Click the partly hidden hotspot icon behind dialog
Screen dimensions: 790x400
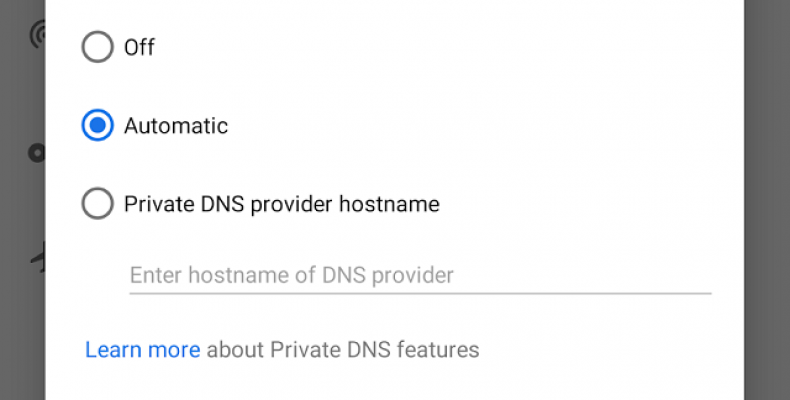(38, 34)
